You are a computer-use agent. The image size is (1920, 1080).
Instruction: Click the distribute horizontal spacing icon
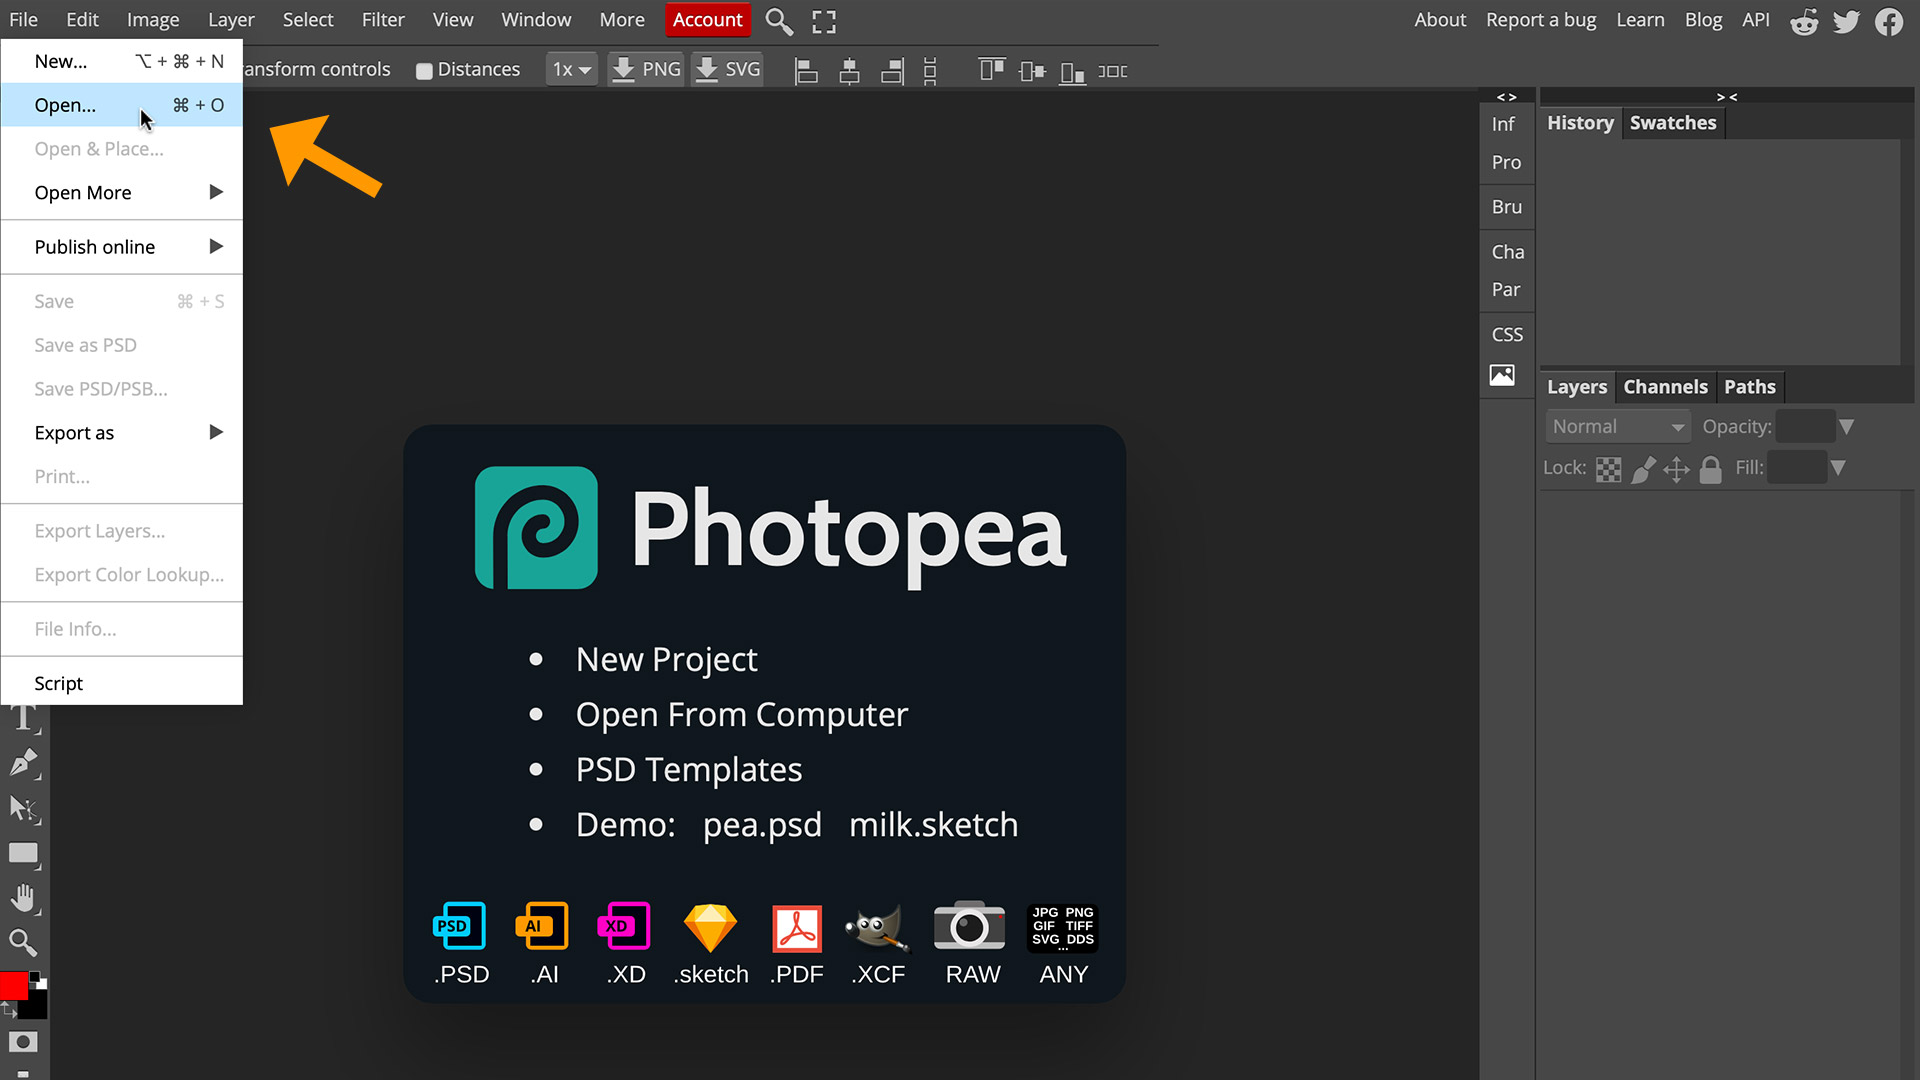click(1113, 71)
